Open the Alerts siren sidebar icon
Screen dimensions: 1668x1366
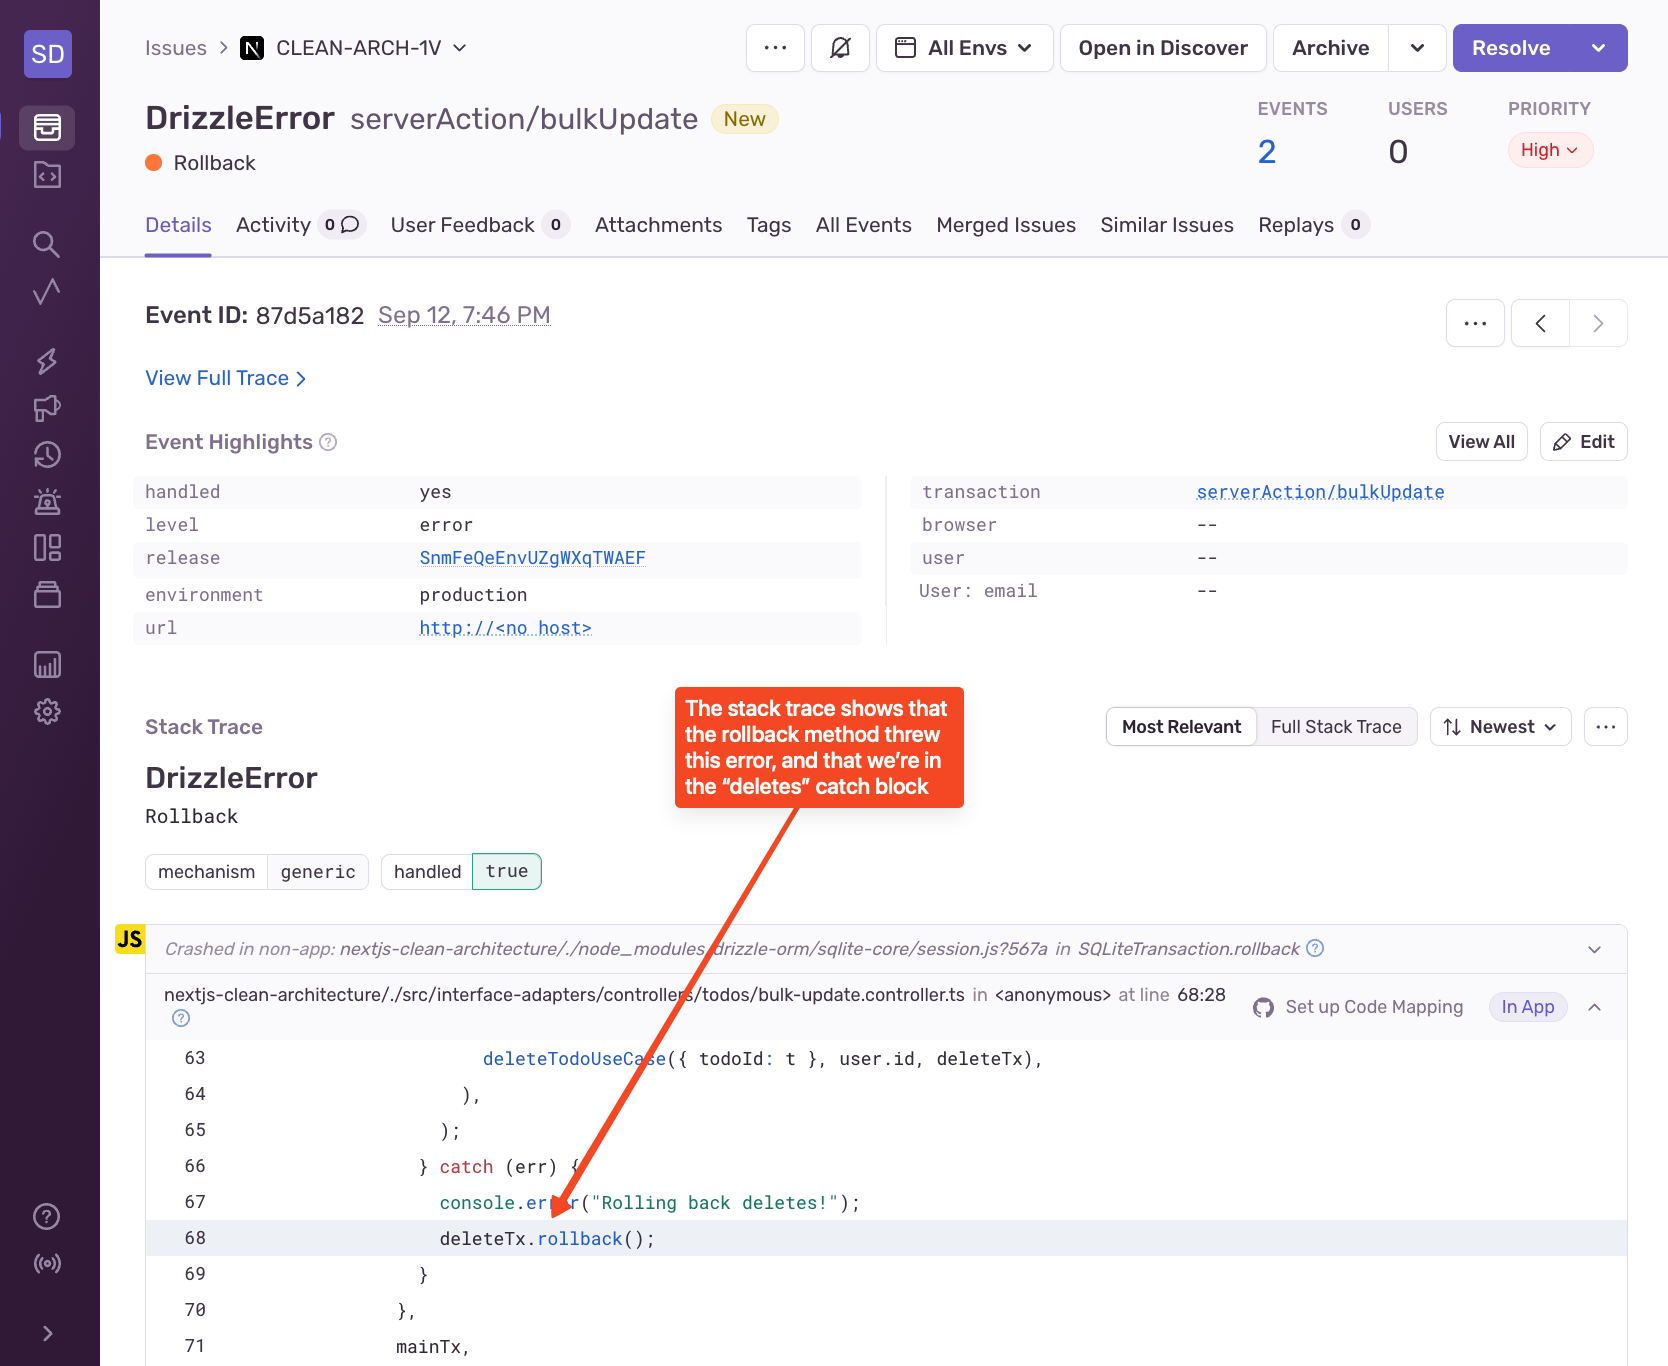[47, 501]
